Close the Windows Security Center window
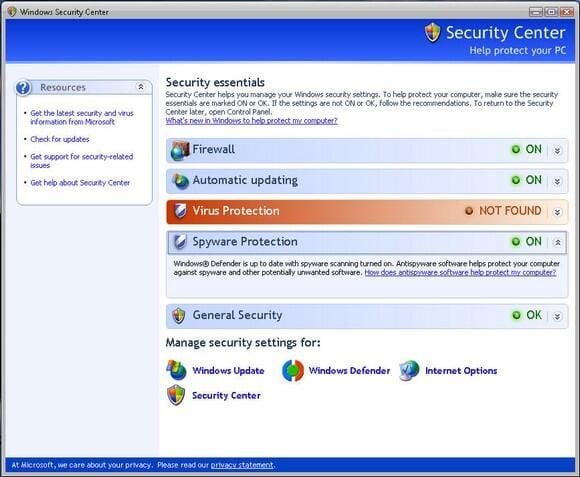The height and width of the screenshot is (477, 580). coord(566,12)
